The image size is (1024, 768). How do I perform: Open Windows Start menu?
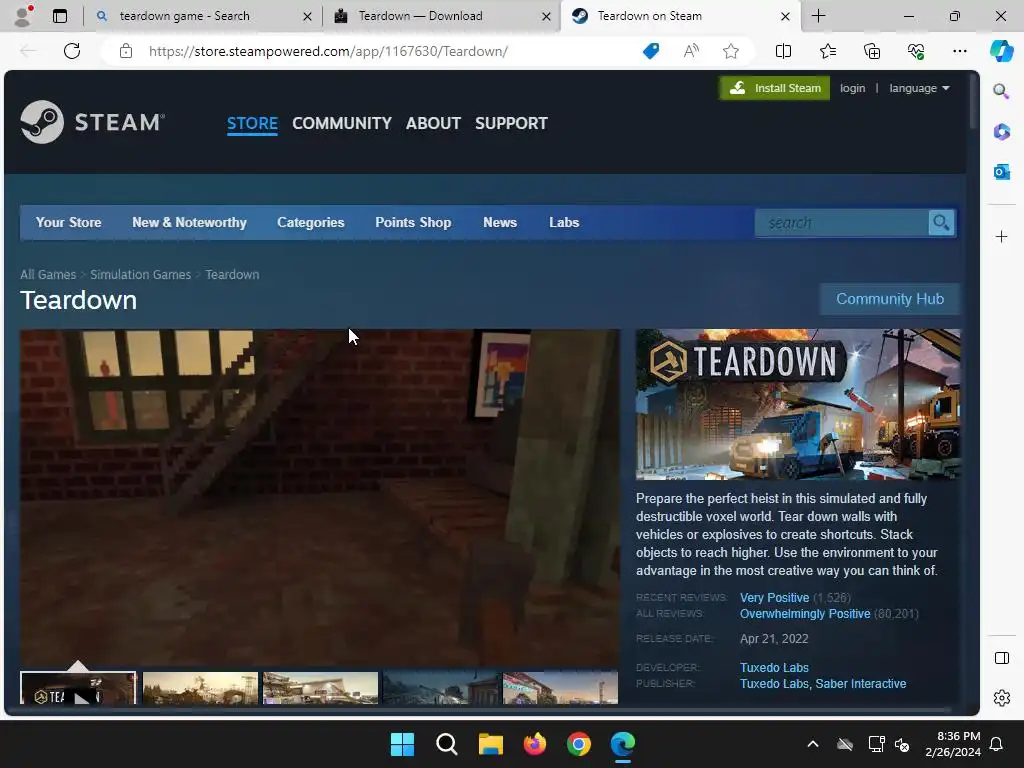(x=402, y=744)
